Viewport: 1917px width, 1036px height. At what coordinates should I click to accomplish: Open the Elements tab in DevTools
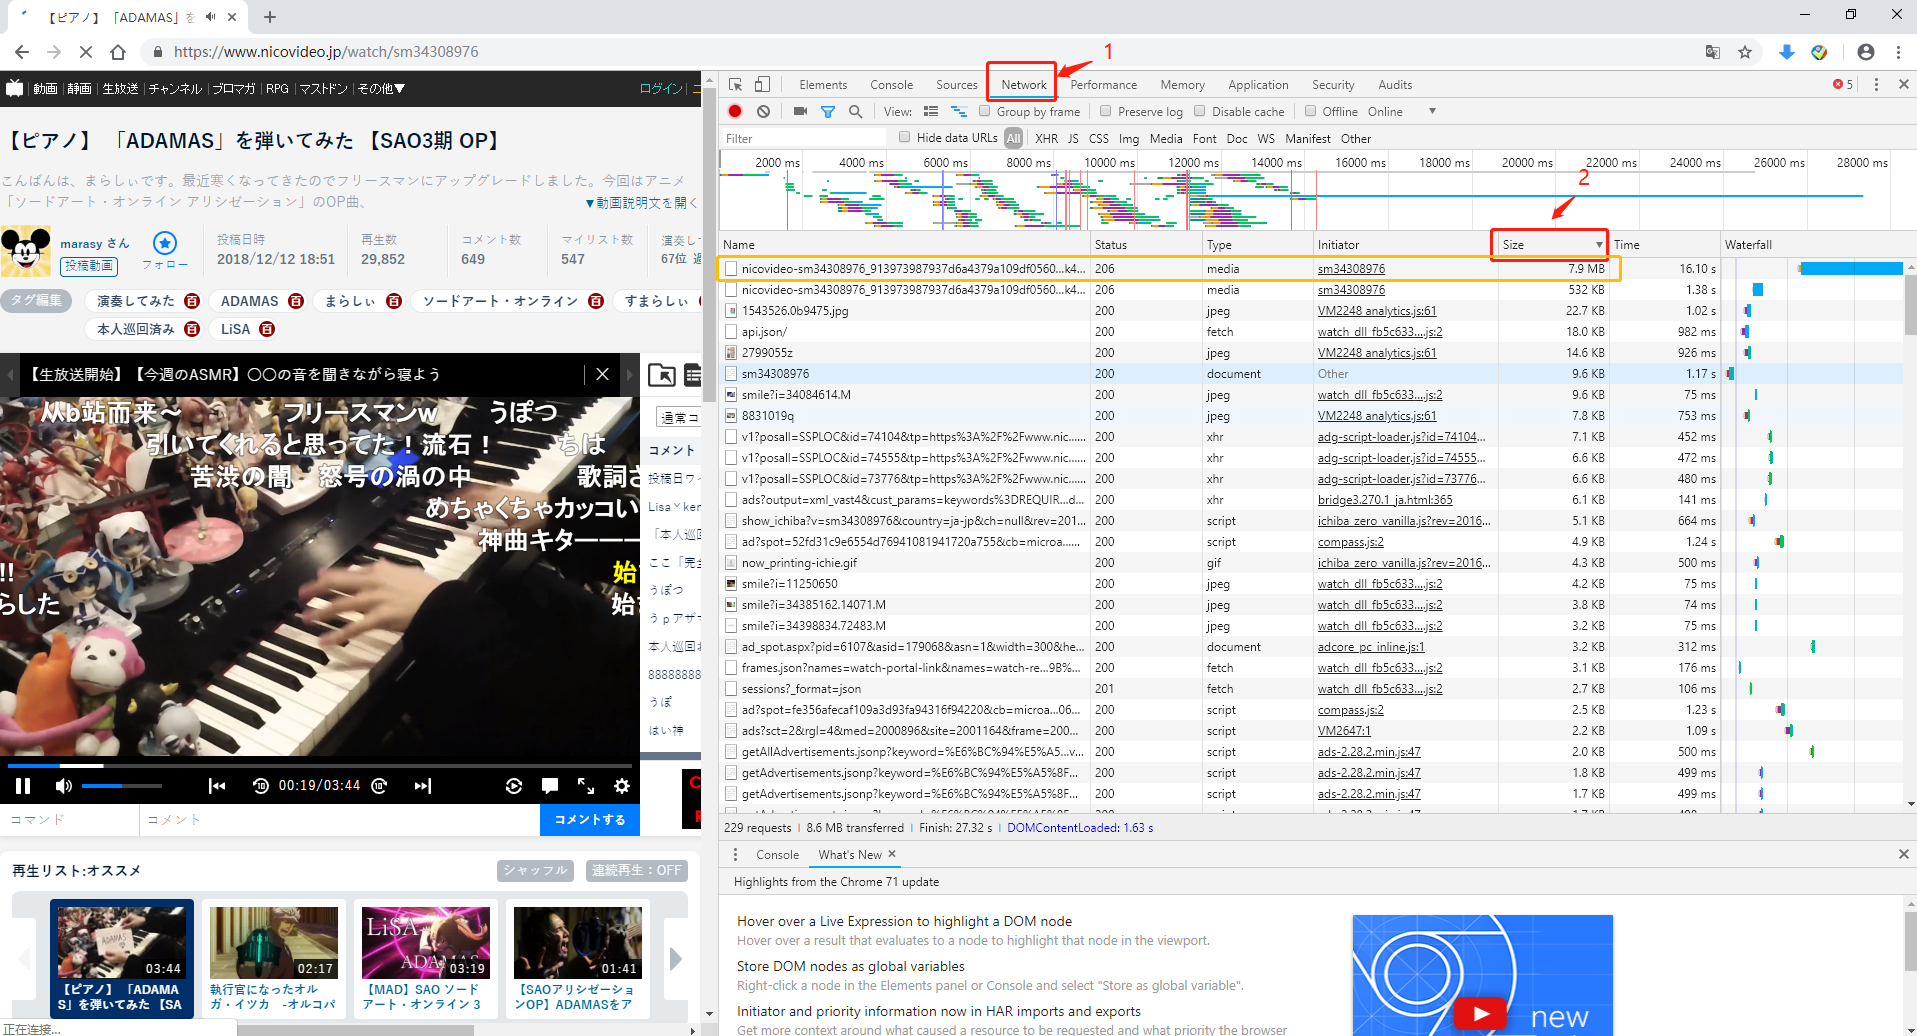[823, 85]
